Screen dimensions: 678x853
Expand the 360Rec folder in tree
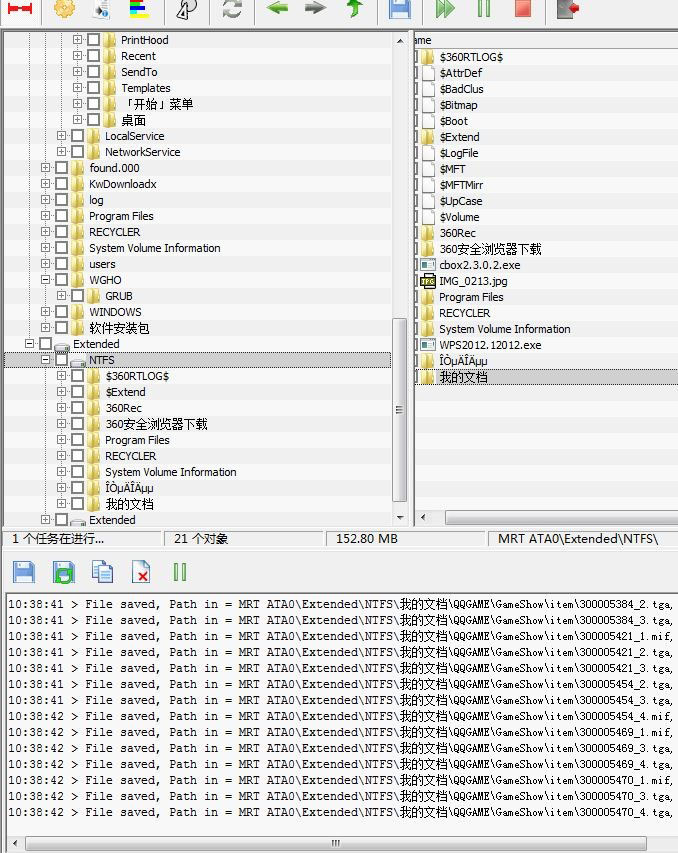[x=62, y=408]
